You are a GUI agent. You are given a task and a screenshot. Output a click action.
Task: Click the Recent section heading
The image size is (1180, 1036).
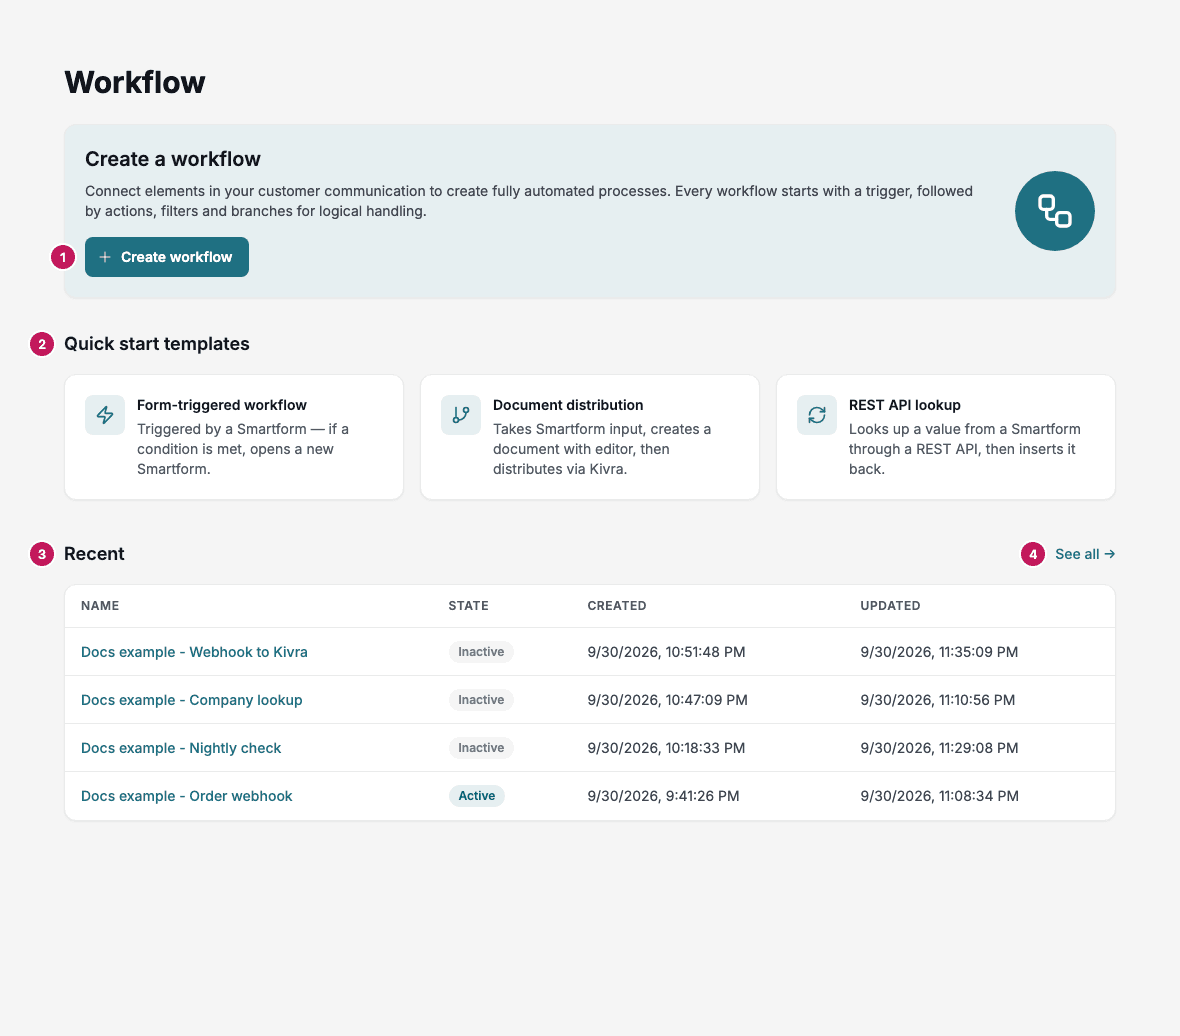(x=94, y=554)
